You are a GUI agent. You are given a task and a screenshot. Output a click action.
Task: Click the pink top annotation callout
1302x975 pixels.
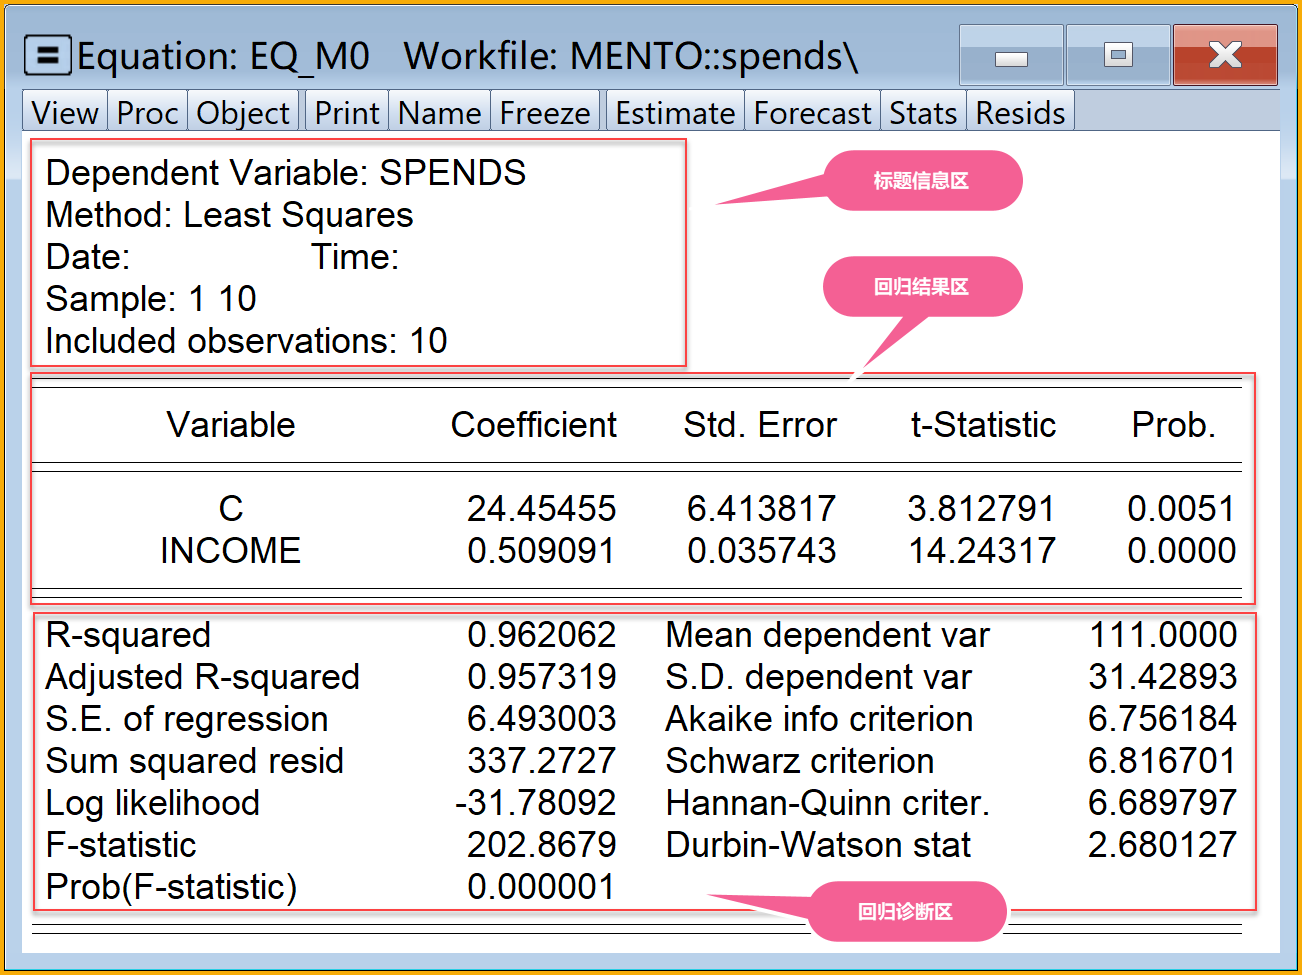coord(921,181)
